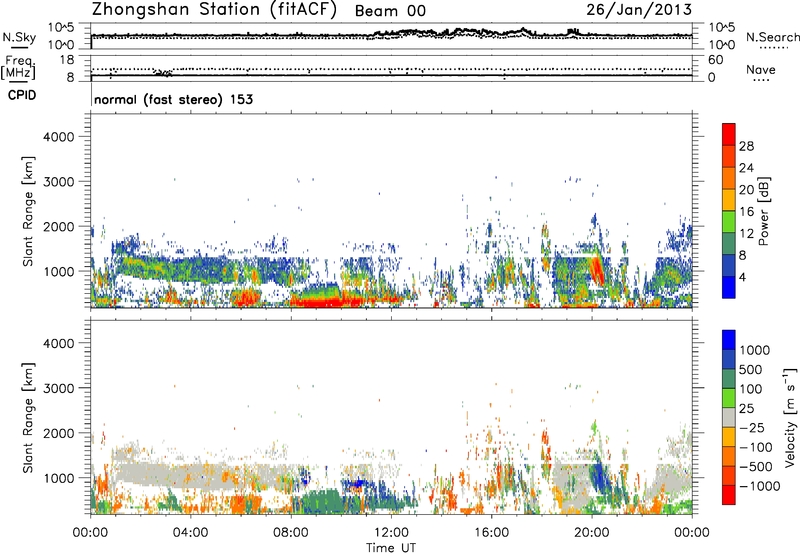Click the "Velocity [m s⁻¹]" colorbar title
800x554 pixels.
pyautogui.click(x=789, y=417)
